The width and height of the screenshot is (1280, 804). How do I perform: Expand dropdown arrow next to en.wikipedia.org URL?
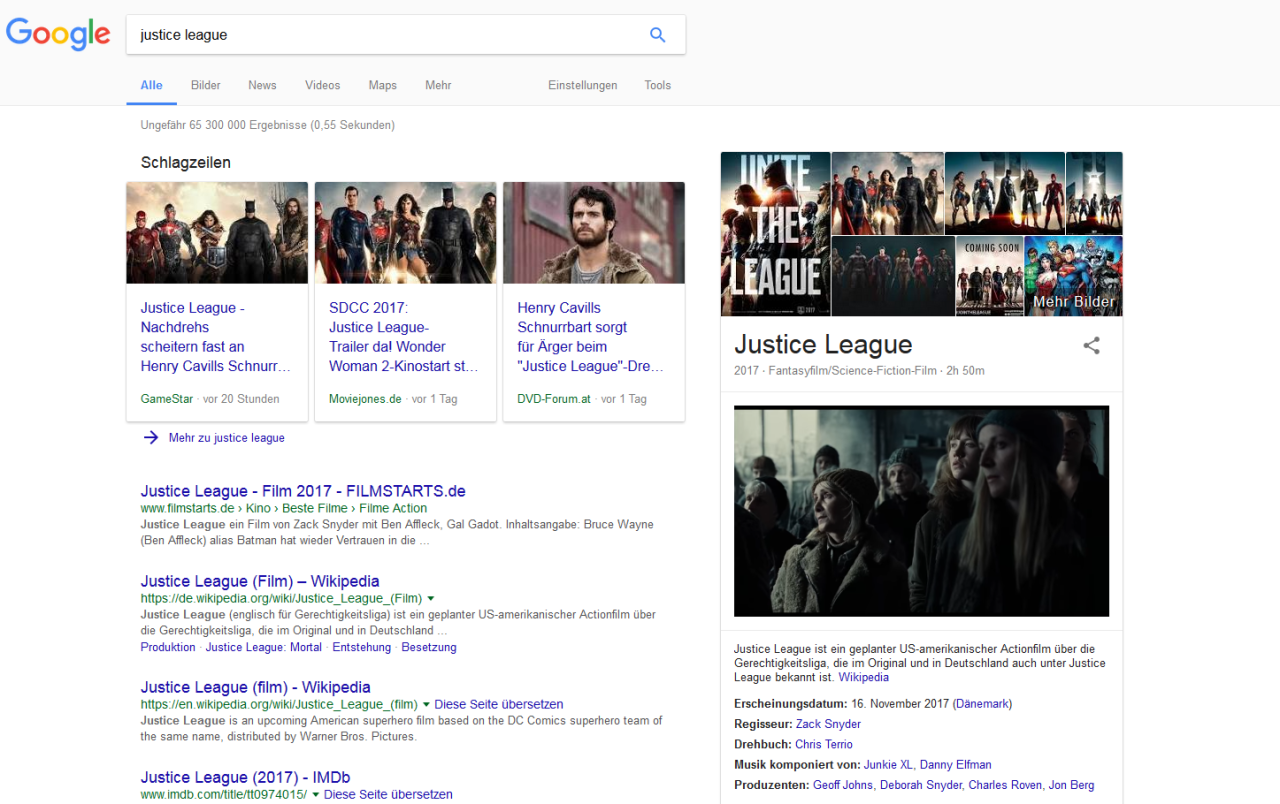point(426,704)
